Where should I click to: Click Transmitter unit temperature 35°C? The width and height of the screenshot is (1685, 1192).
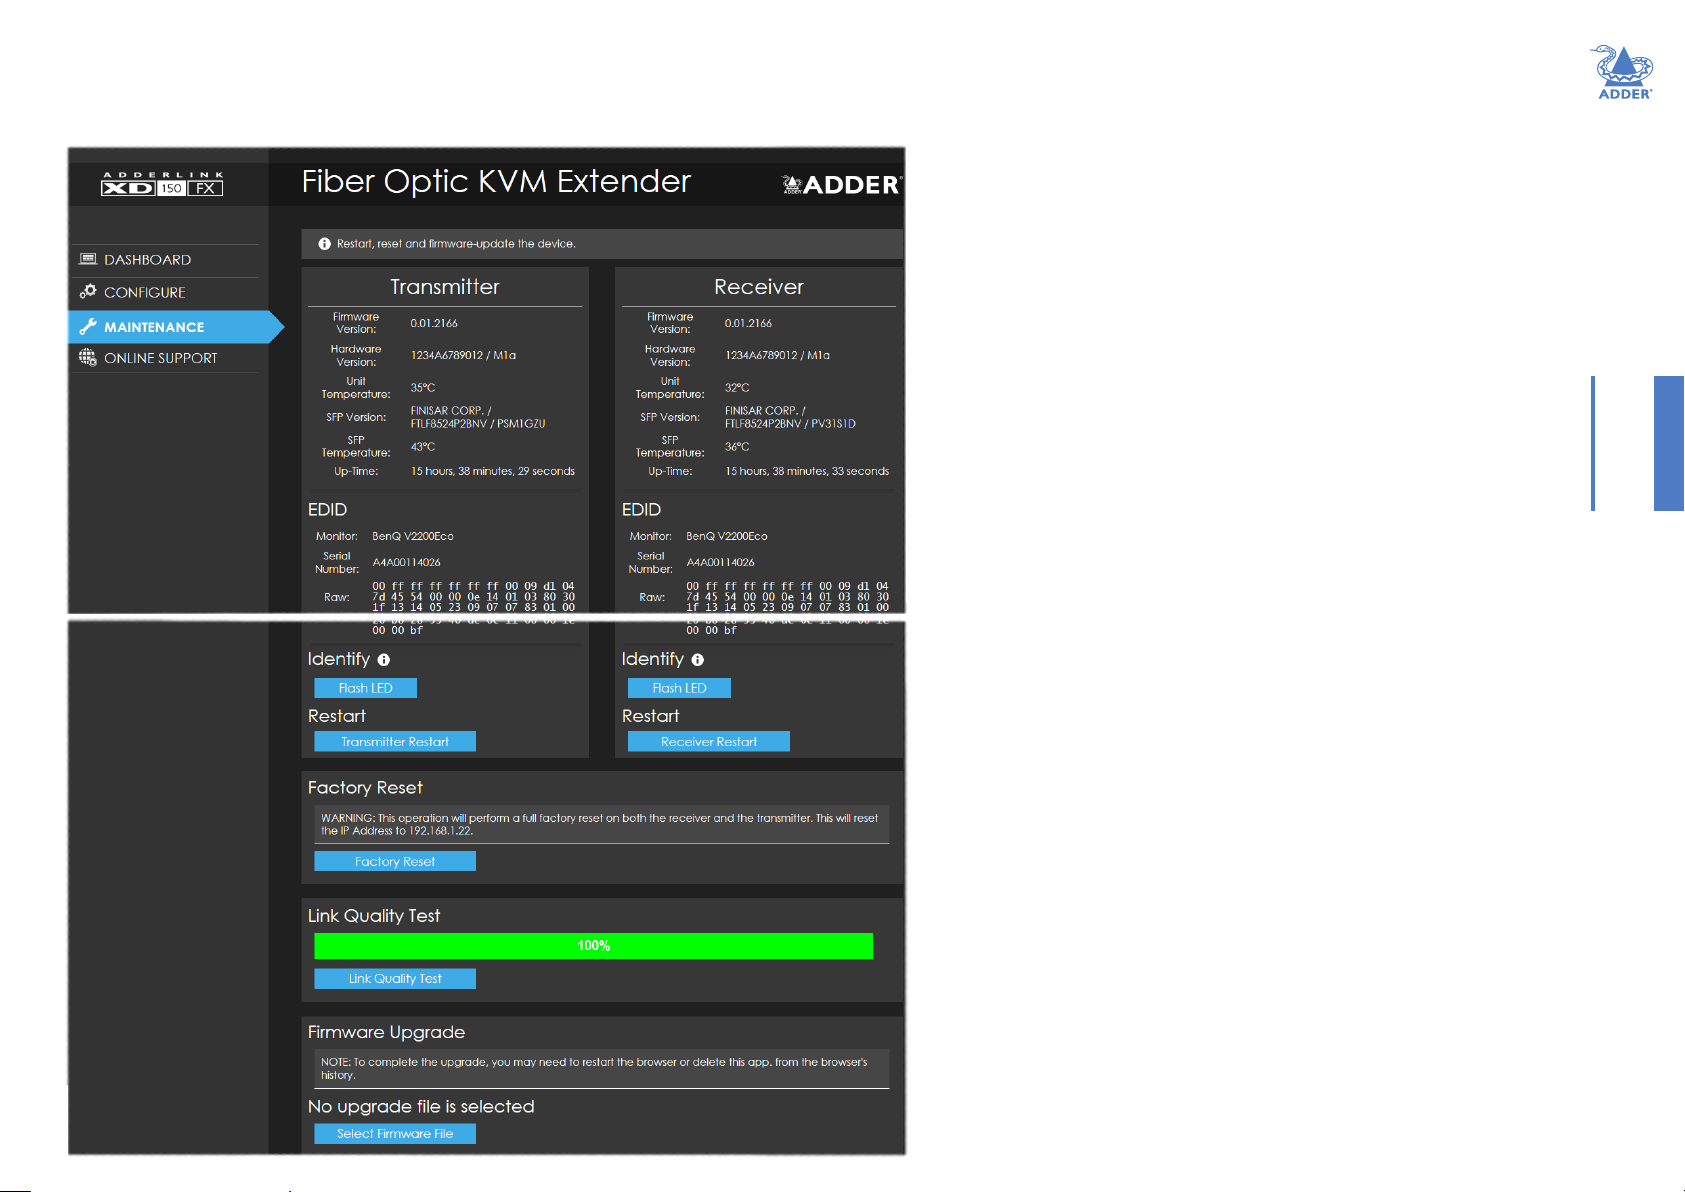click(423, 388)
